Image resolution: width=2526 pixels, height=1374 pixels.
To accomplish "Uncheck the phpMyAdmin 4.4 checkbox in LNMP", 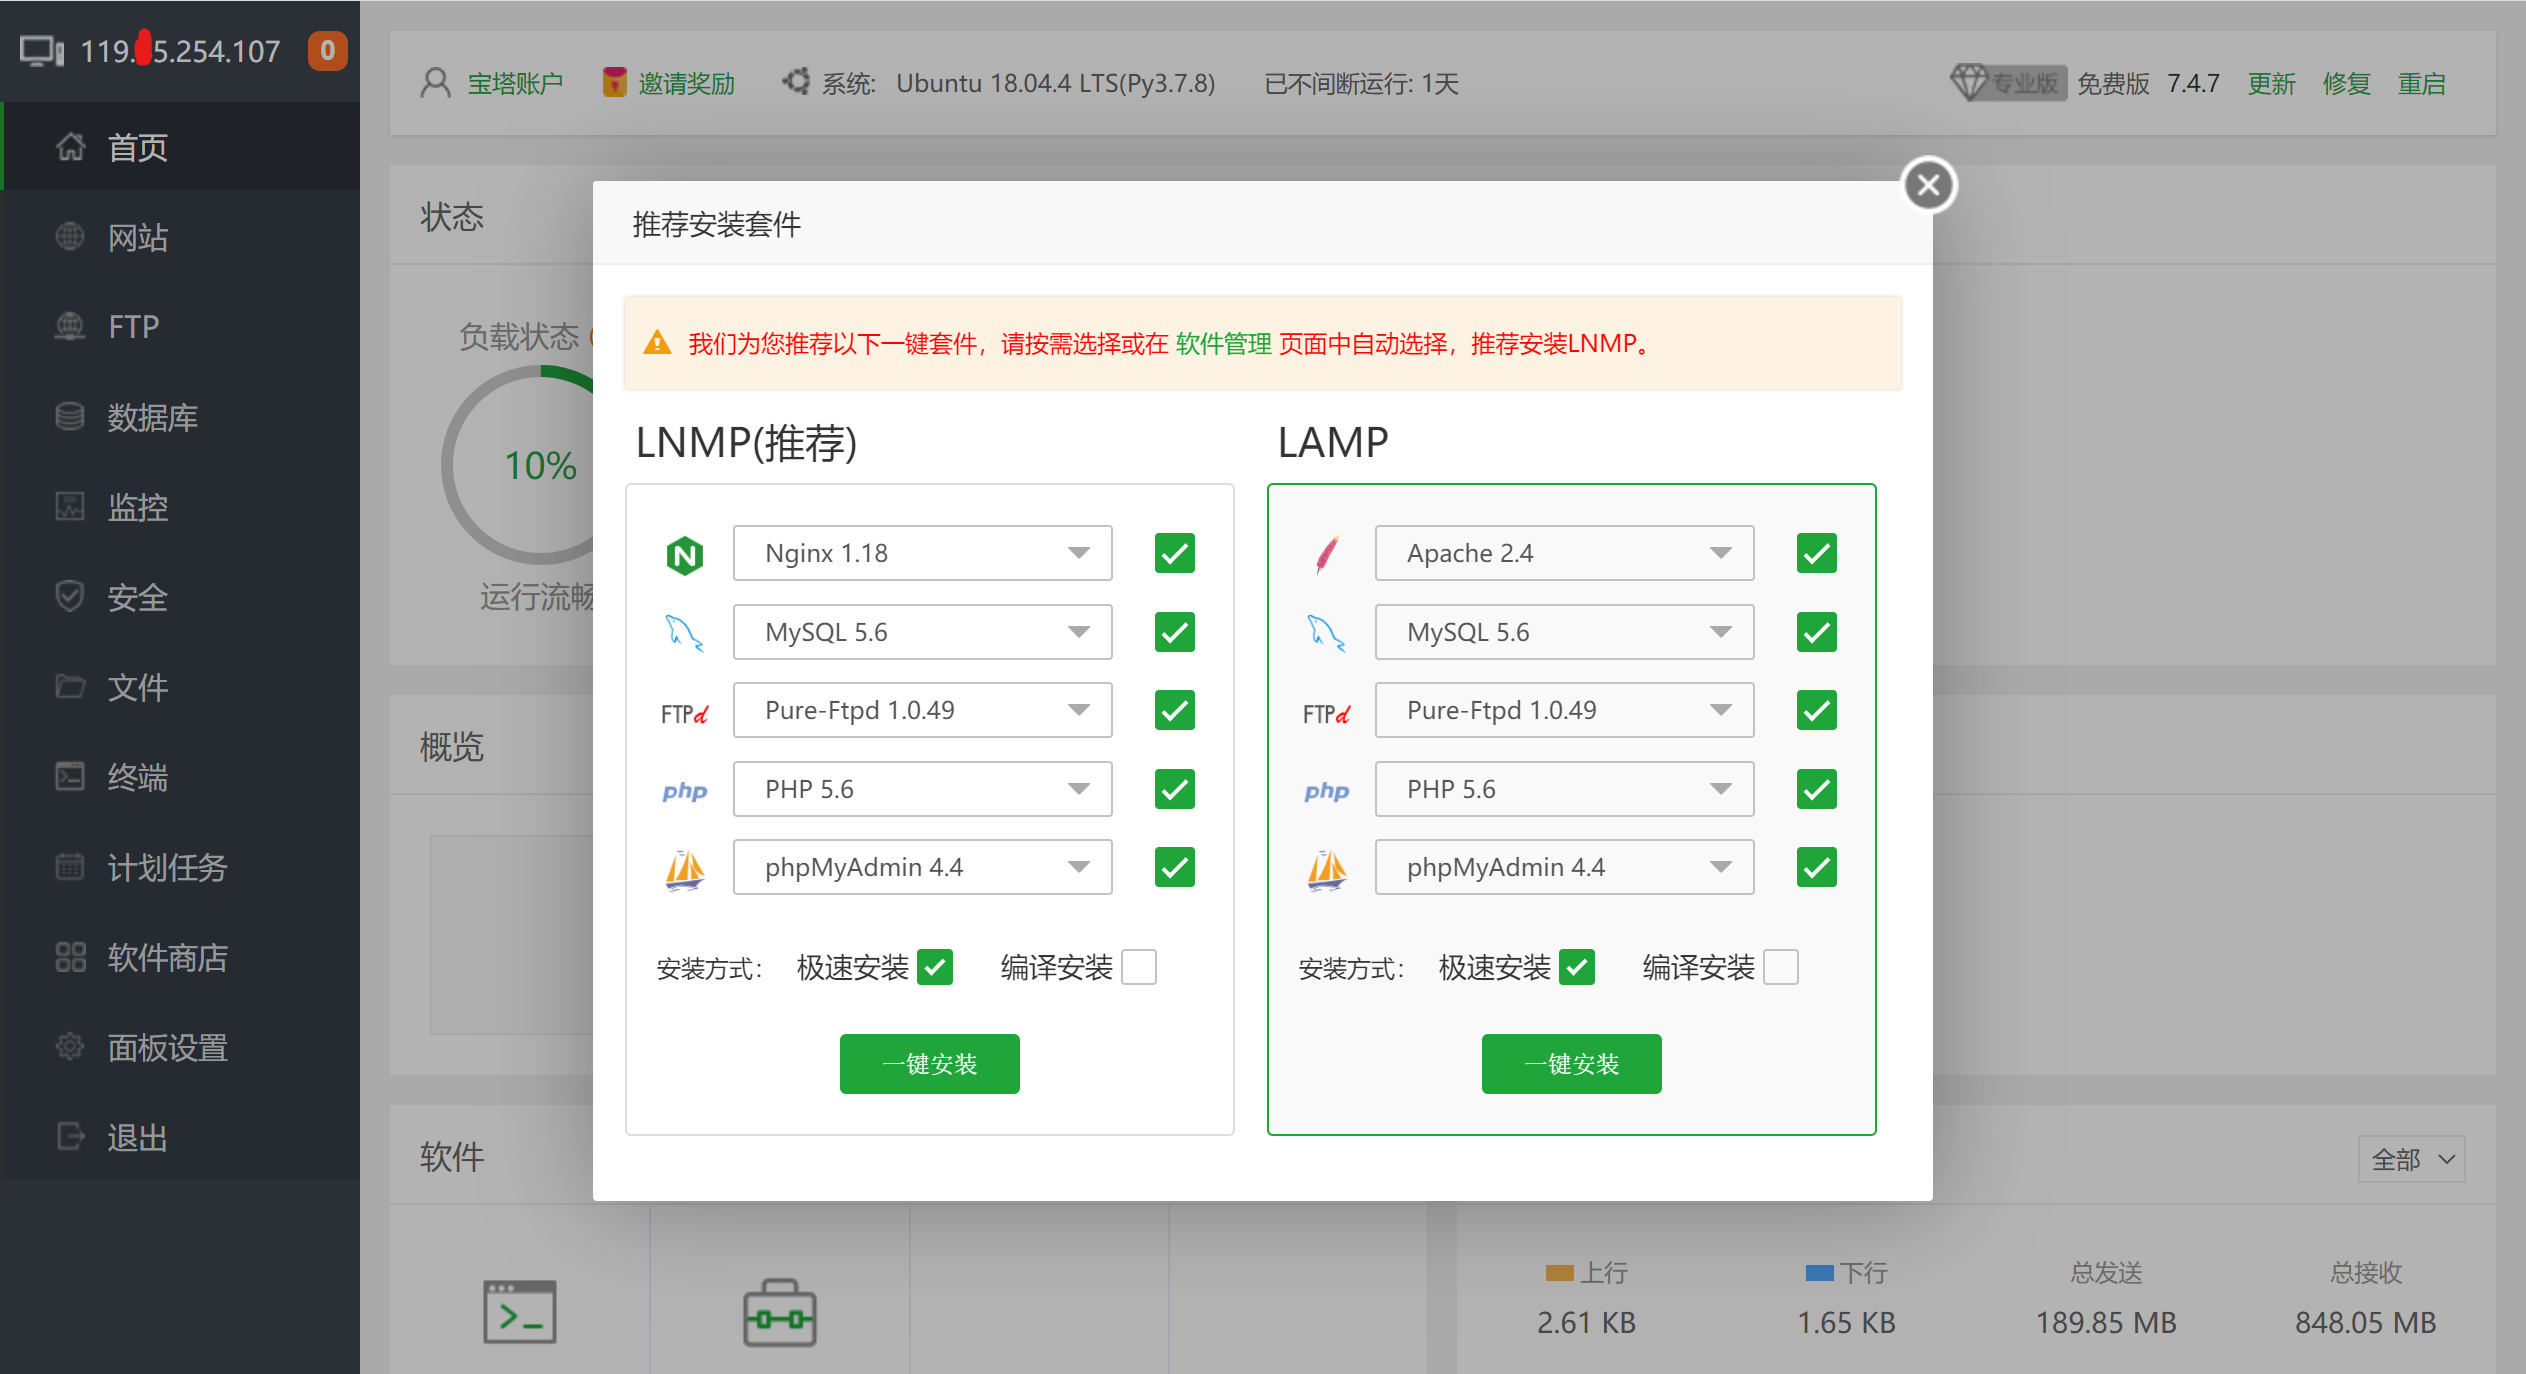I will pyautogui.click(x=1175, y=867).
